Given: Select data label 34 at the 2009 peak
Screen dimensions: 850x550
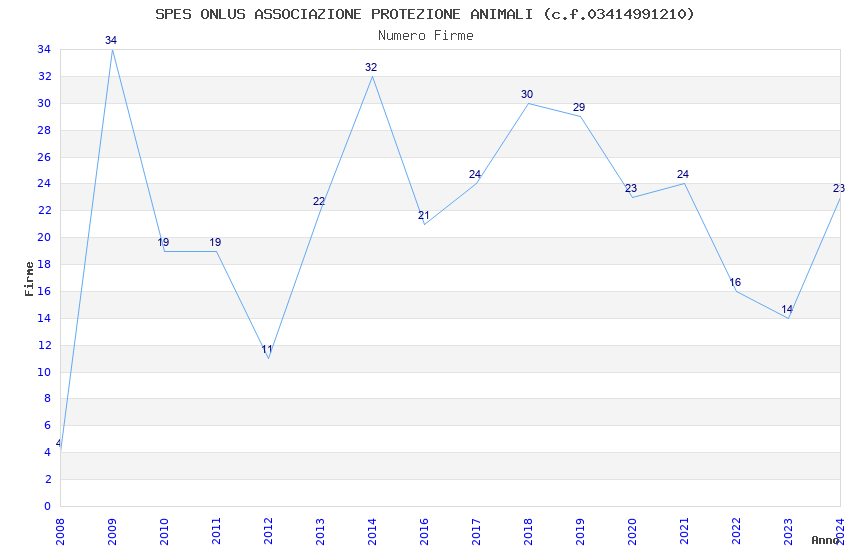Looking at the screenshot, I should 111,41.
